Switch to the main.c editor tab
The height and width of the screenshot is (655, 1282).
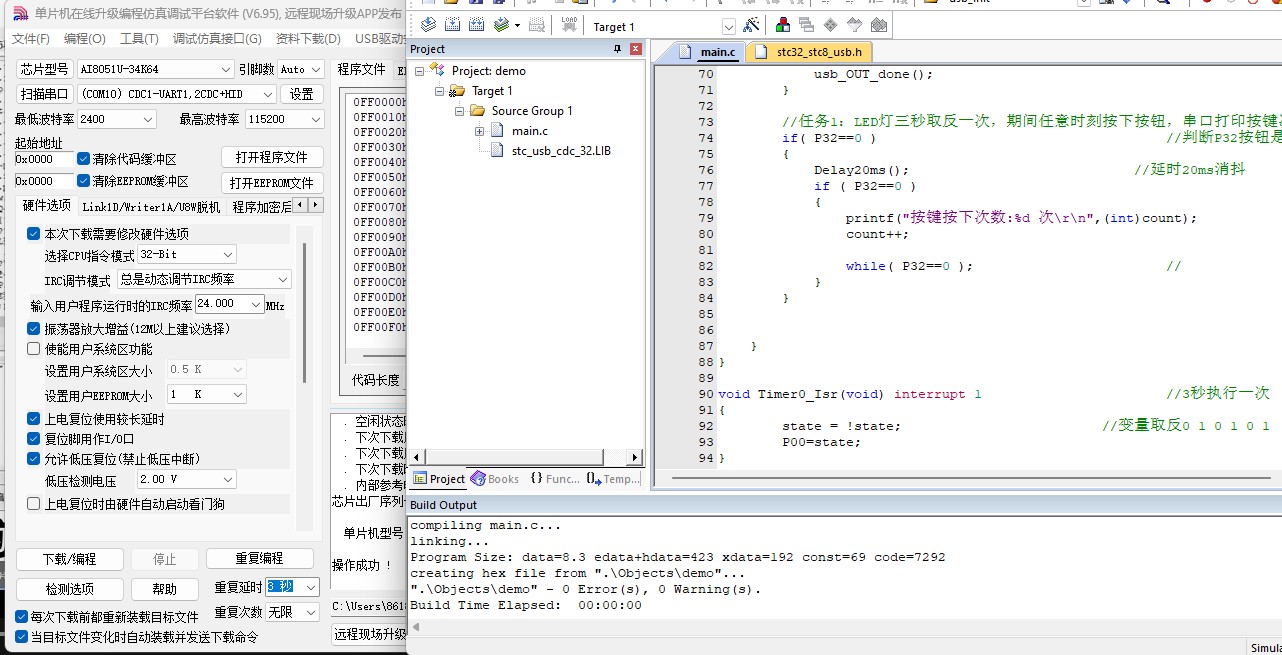tap(710, 52)
